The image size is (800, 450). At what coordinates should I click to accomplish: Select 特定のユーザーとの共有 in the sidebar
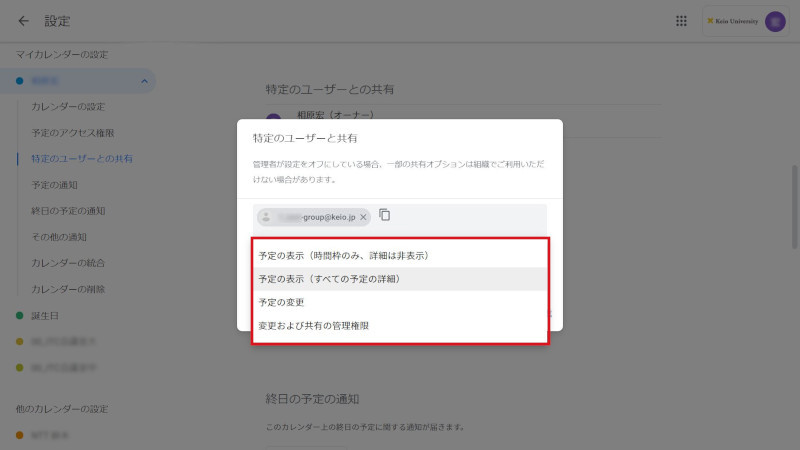(x=82, y=158)
